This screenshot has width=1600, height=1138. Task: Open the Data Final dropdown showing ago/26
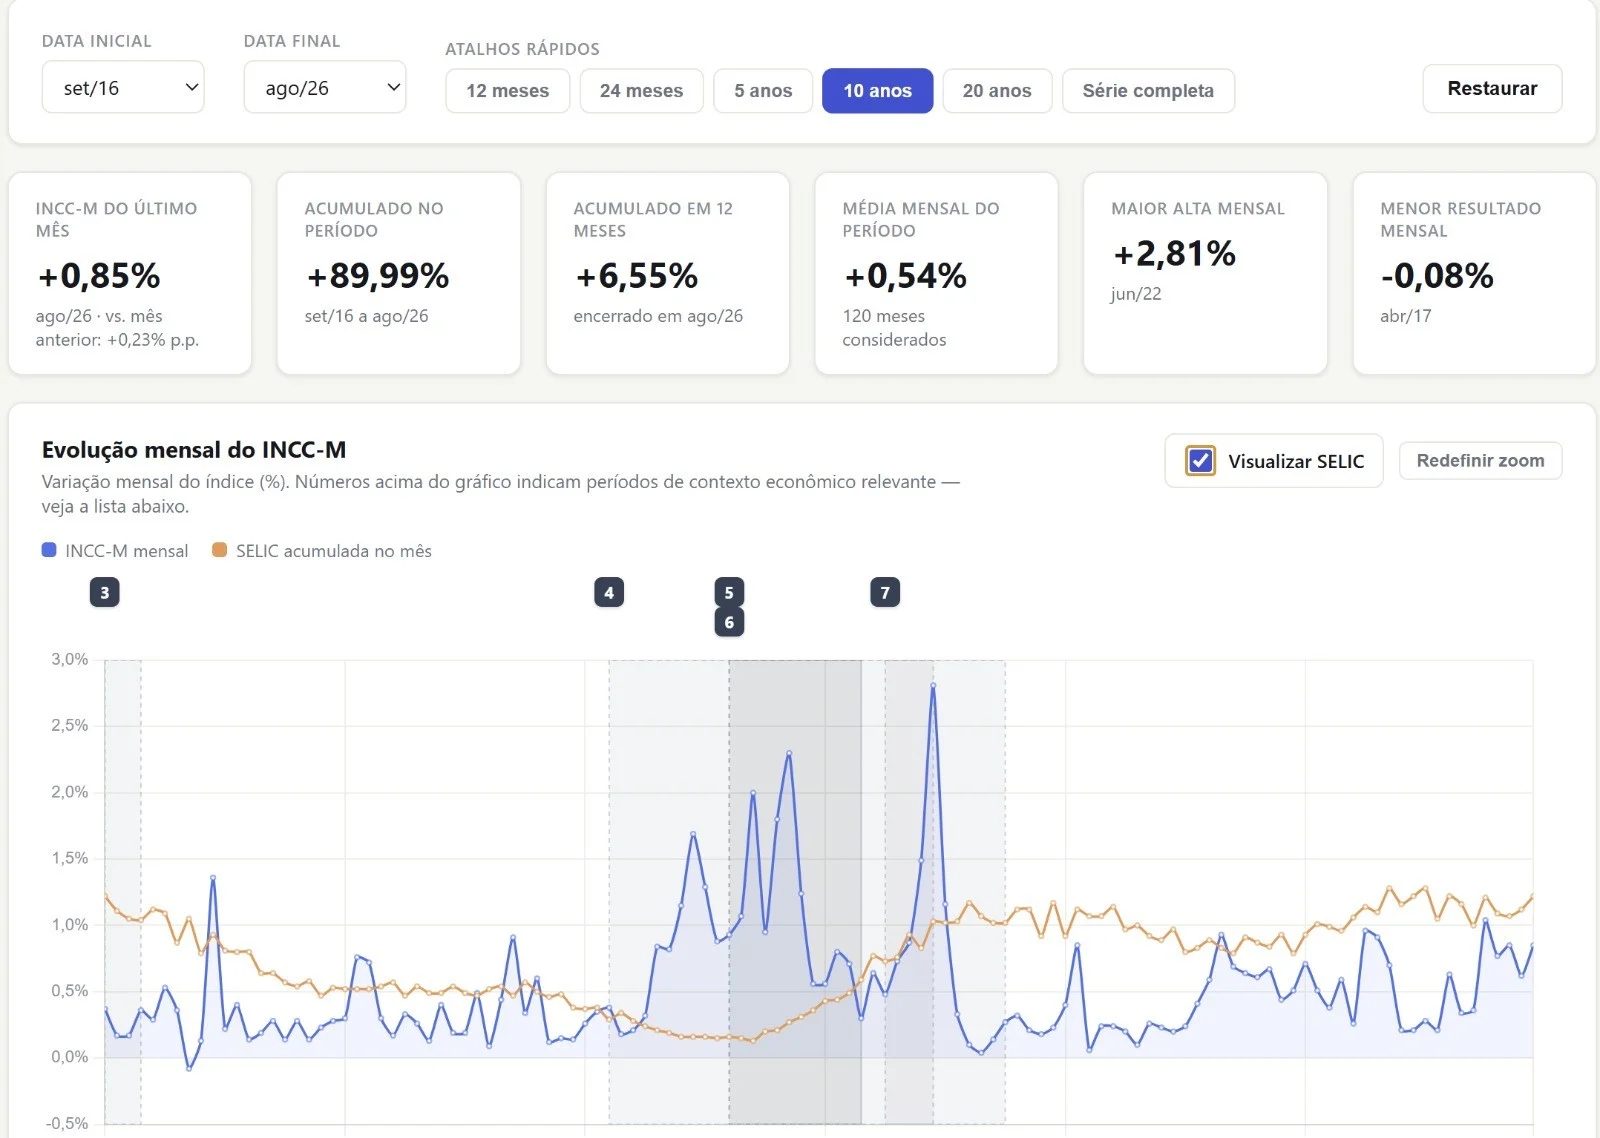coord(325,88)
